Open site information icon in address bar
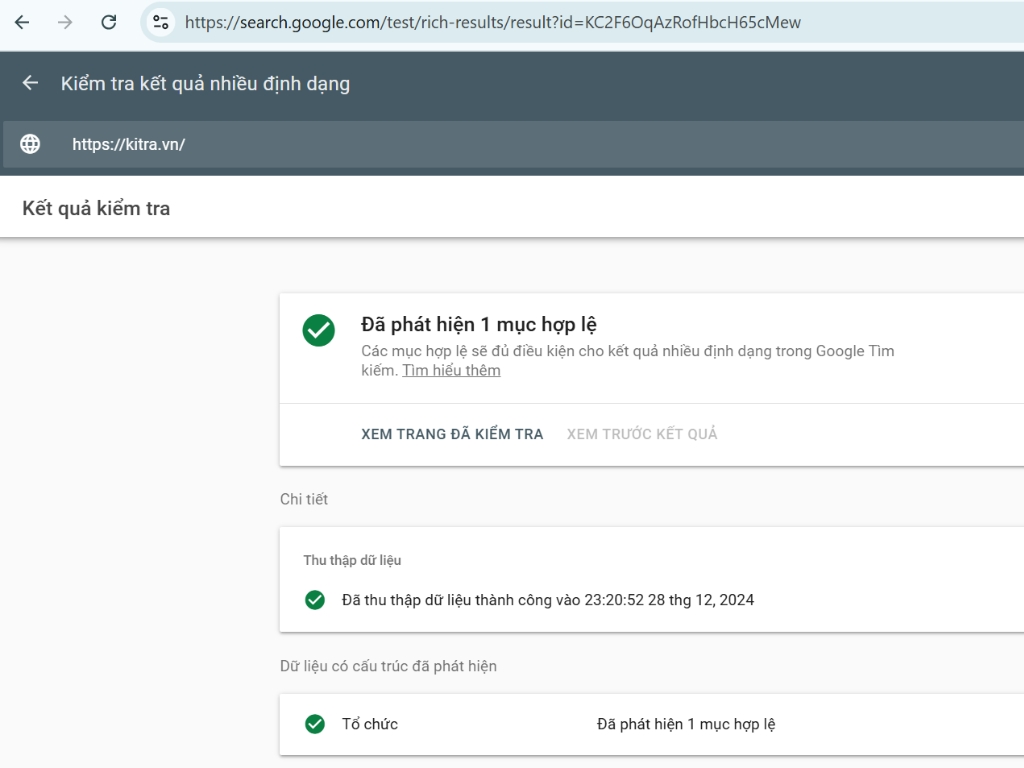1024x768 pixels. 161,22
